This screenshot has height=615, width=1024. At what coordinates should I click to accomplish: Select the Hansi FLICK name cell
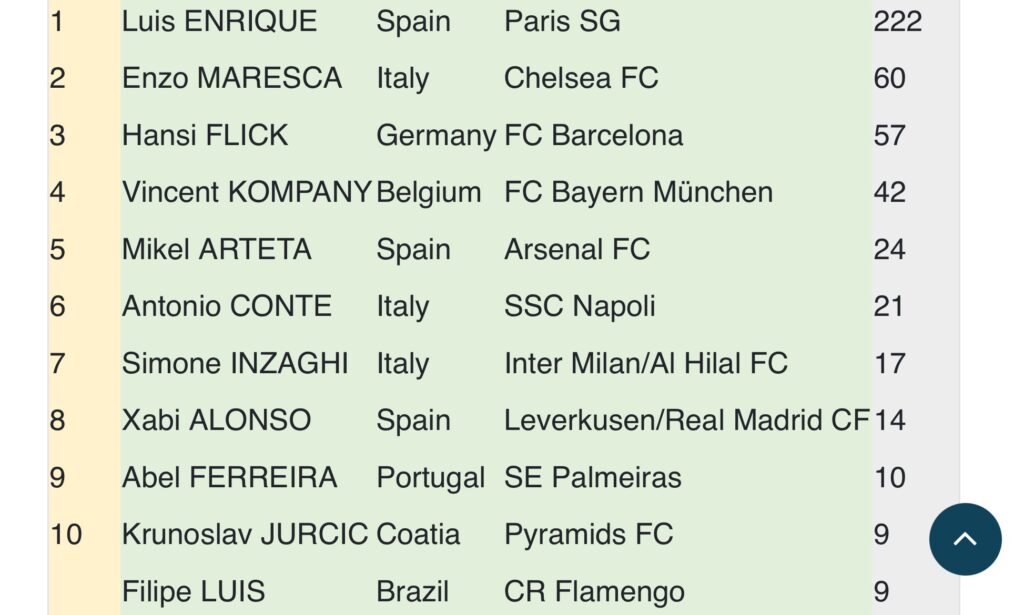pyautogui.click(x=205, y=135)
